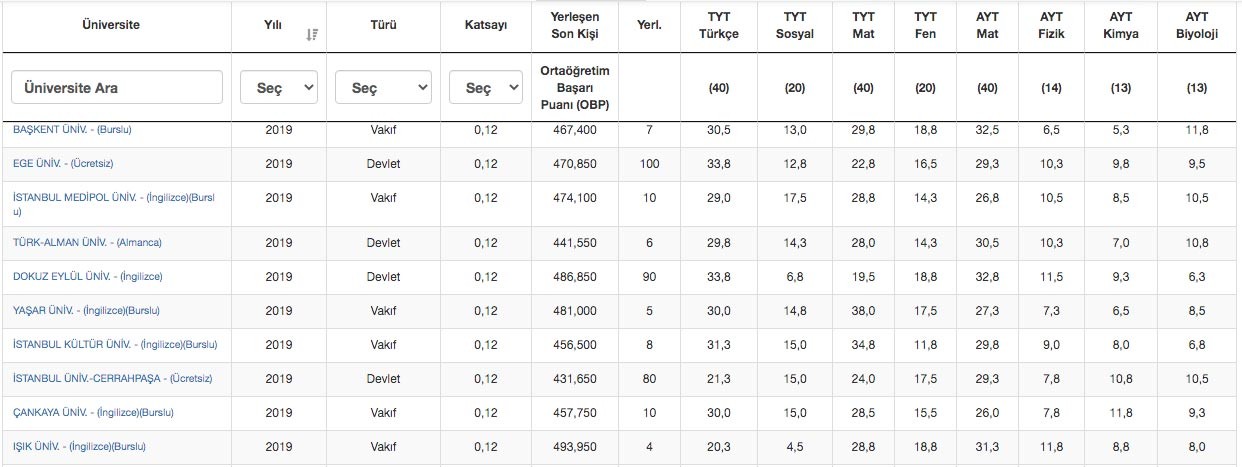The height and width of the screenshot is (467, 1242).
Task: Open IŞIK ÜNİV. (İngilizce) link
Action: (x=84, y=447)
